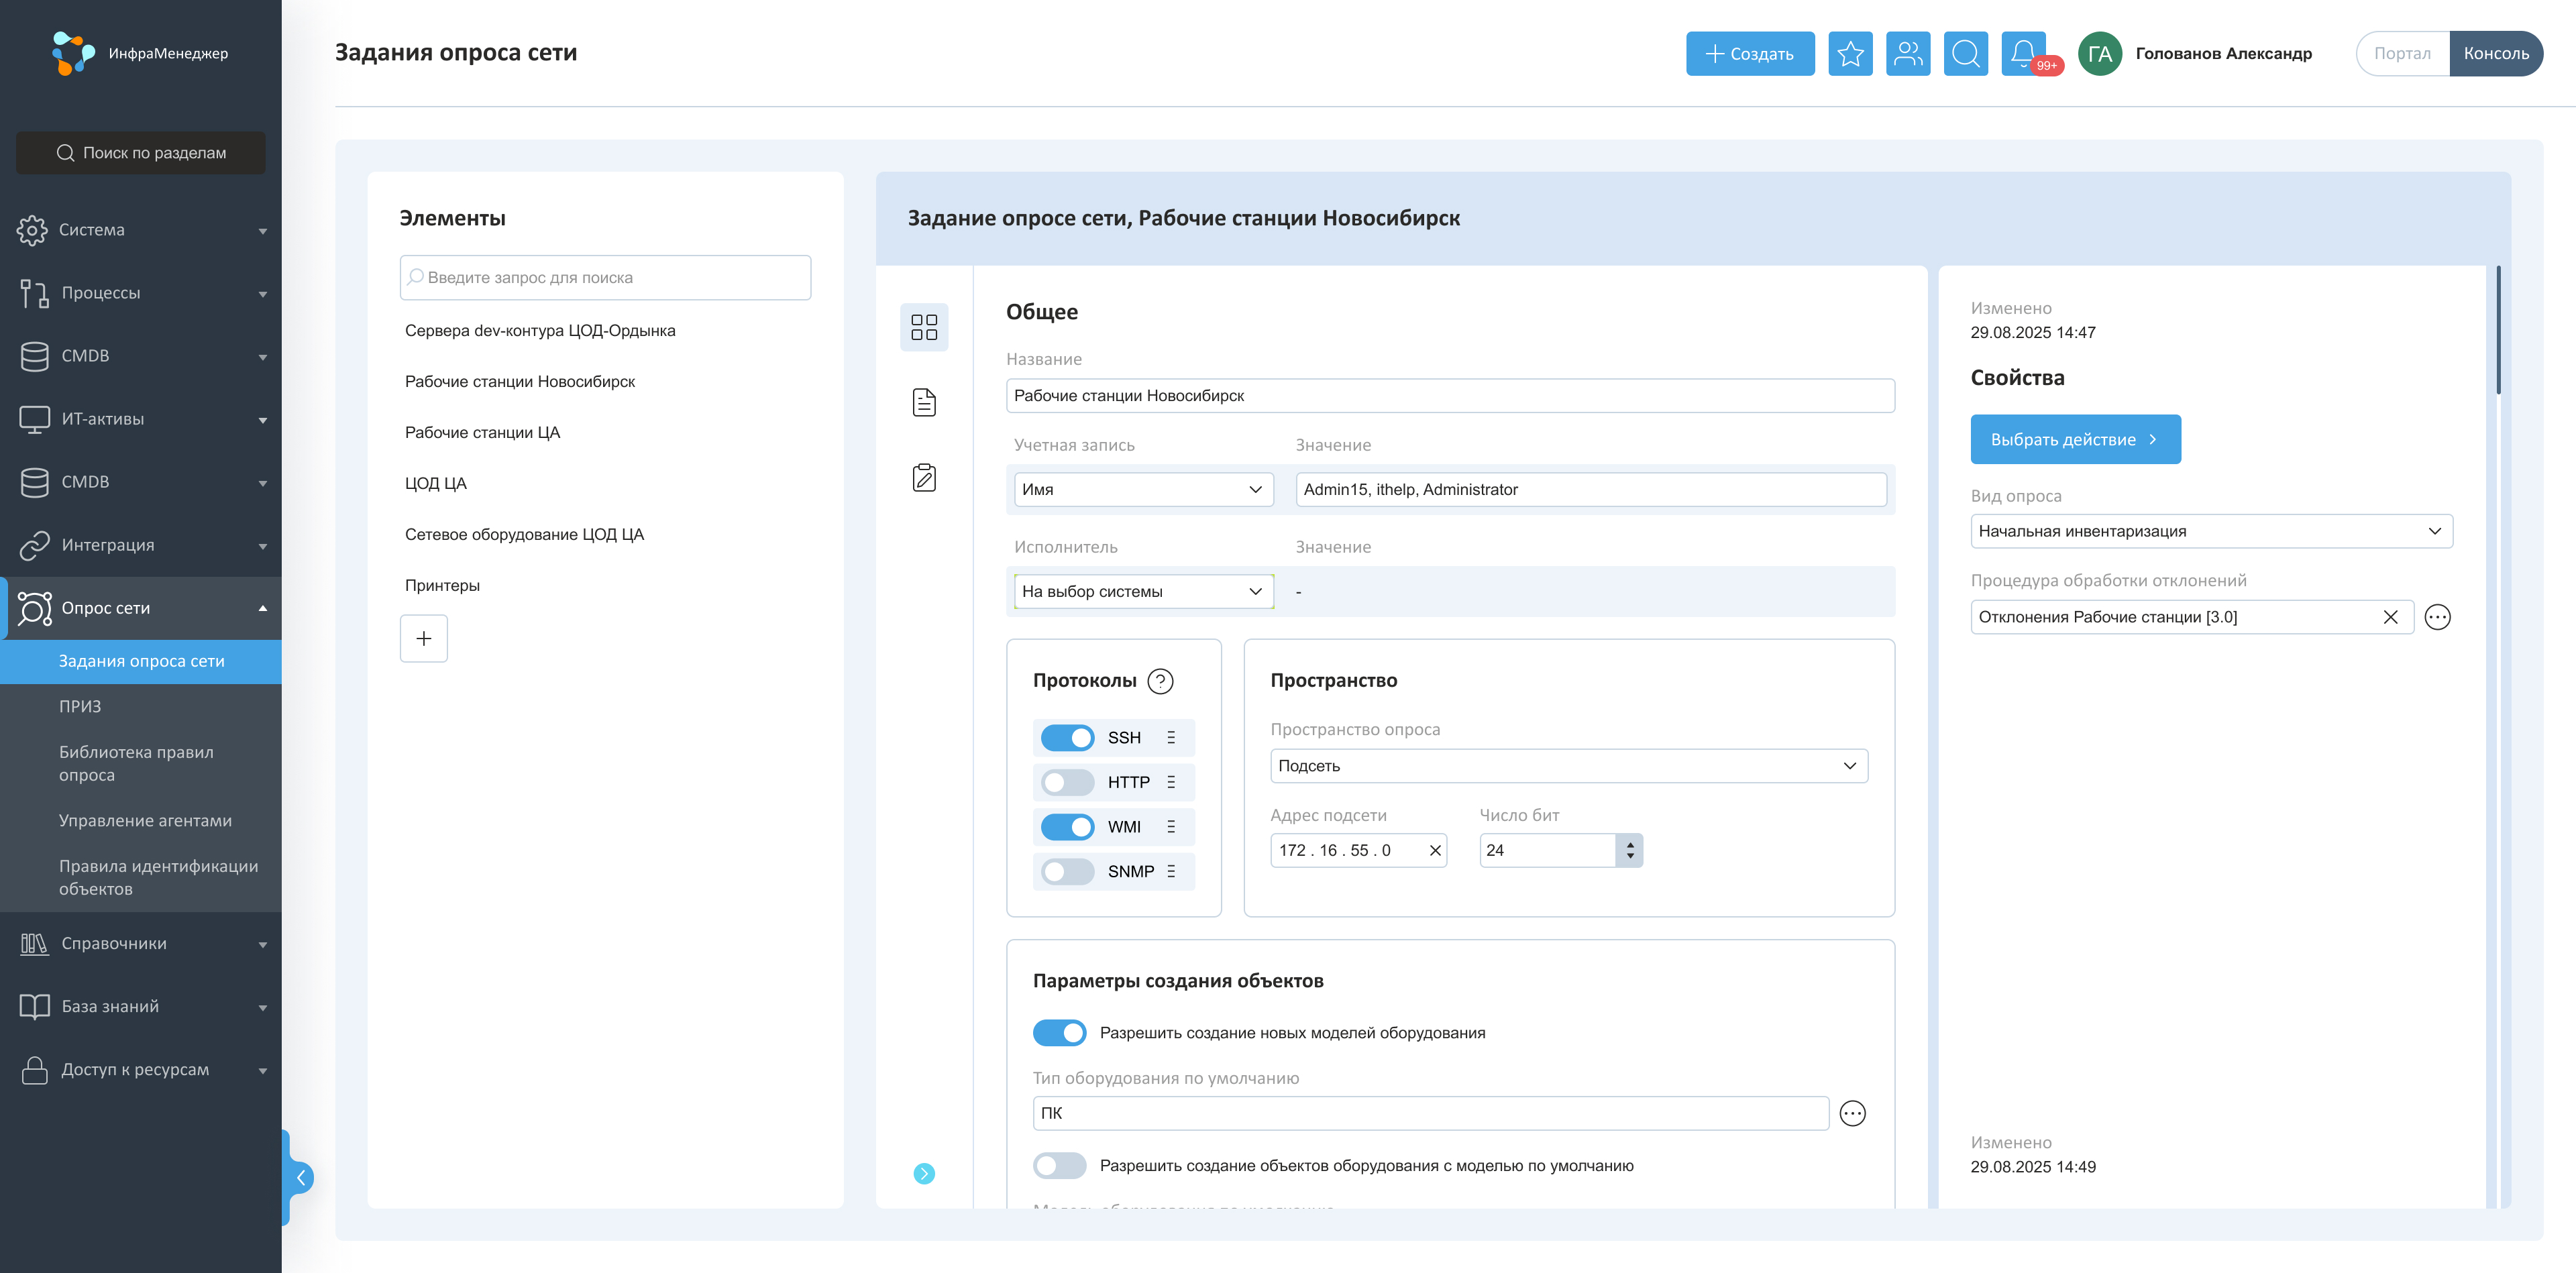Click the Protocols help question icon

pos(1160,681)
